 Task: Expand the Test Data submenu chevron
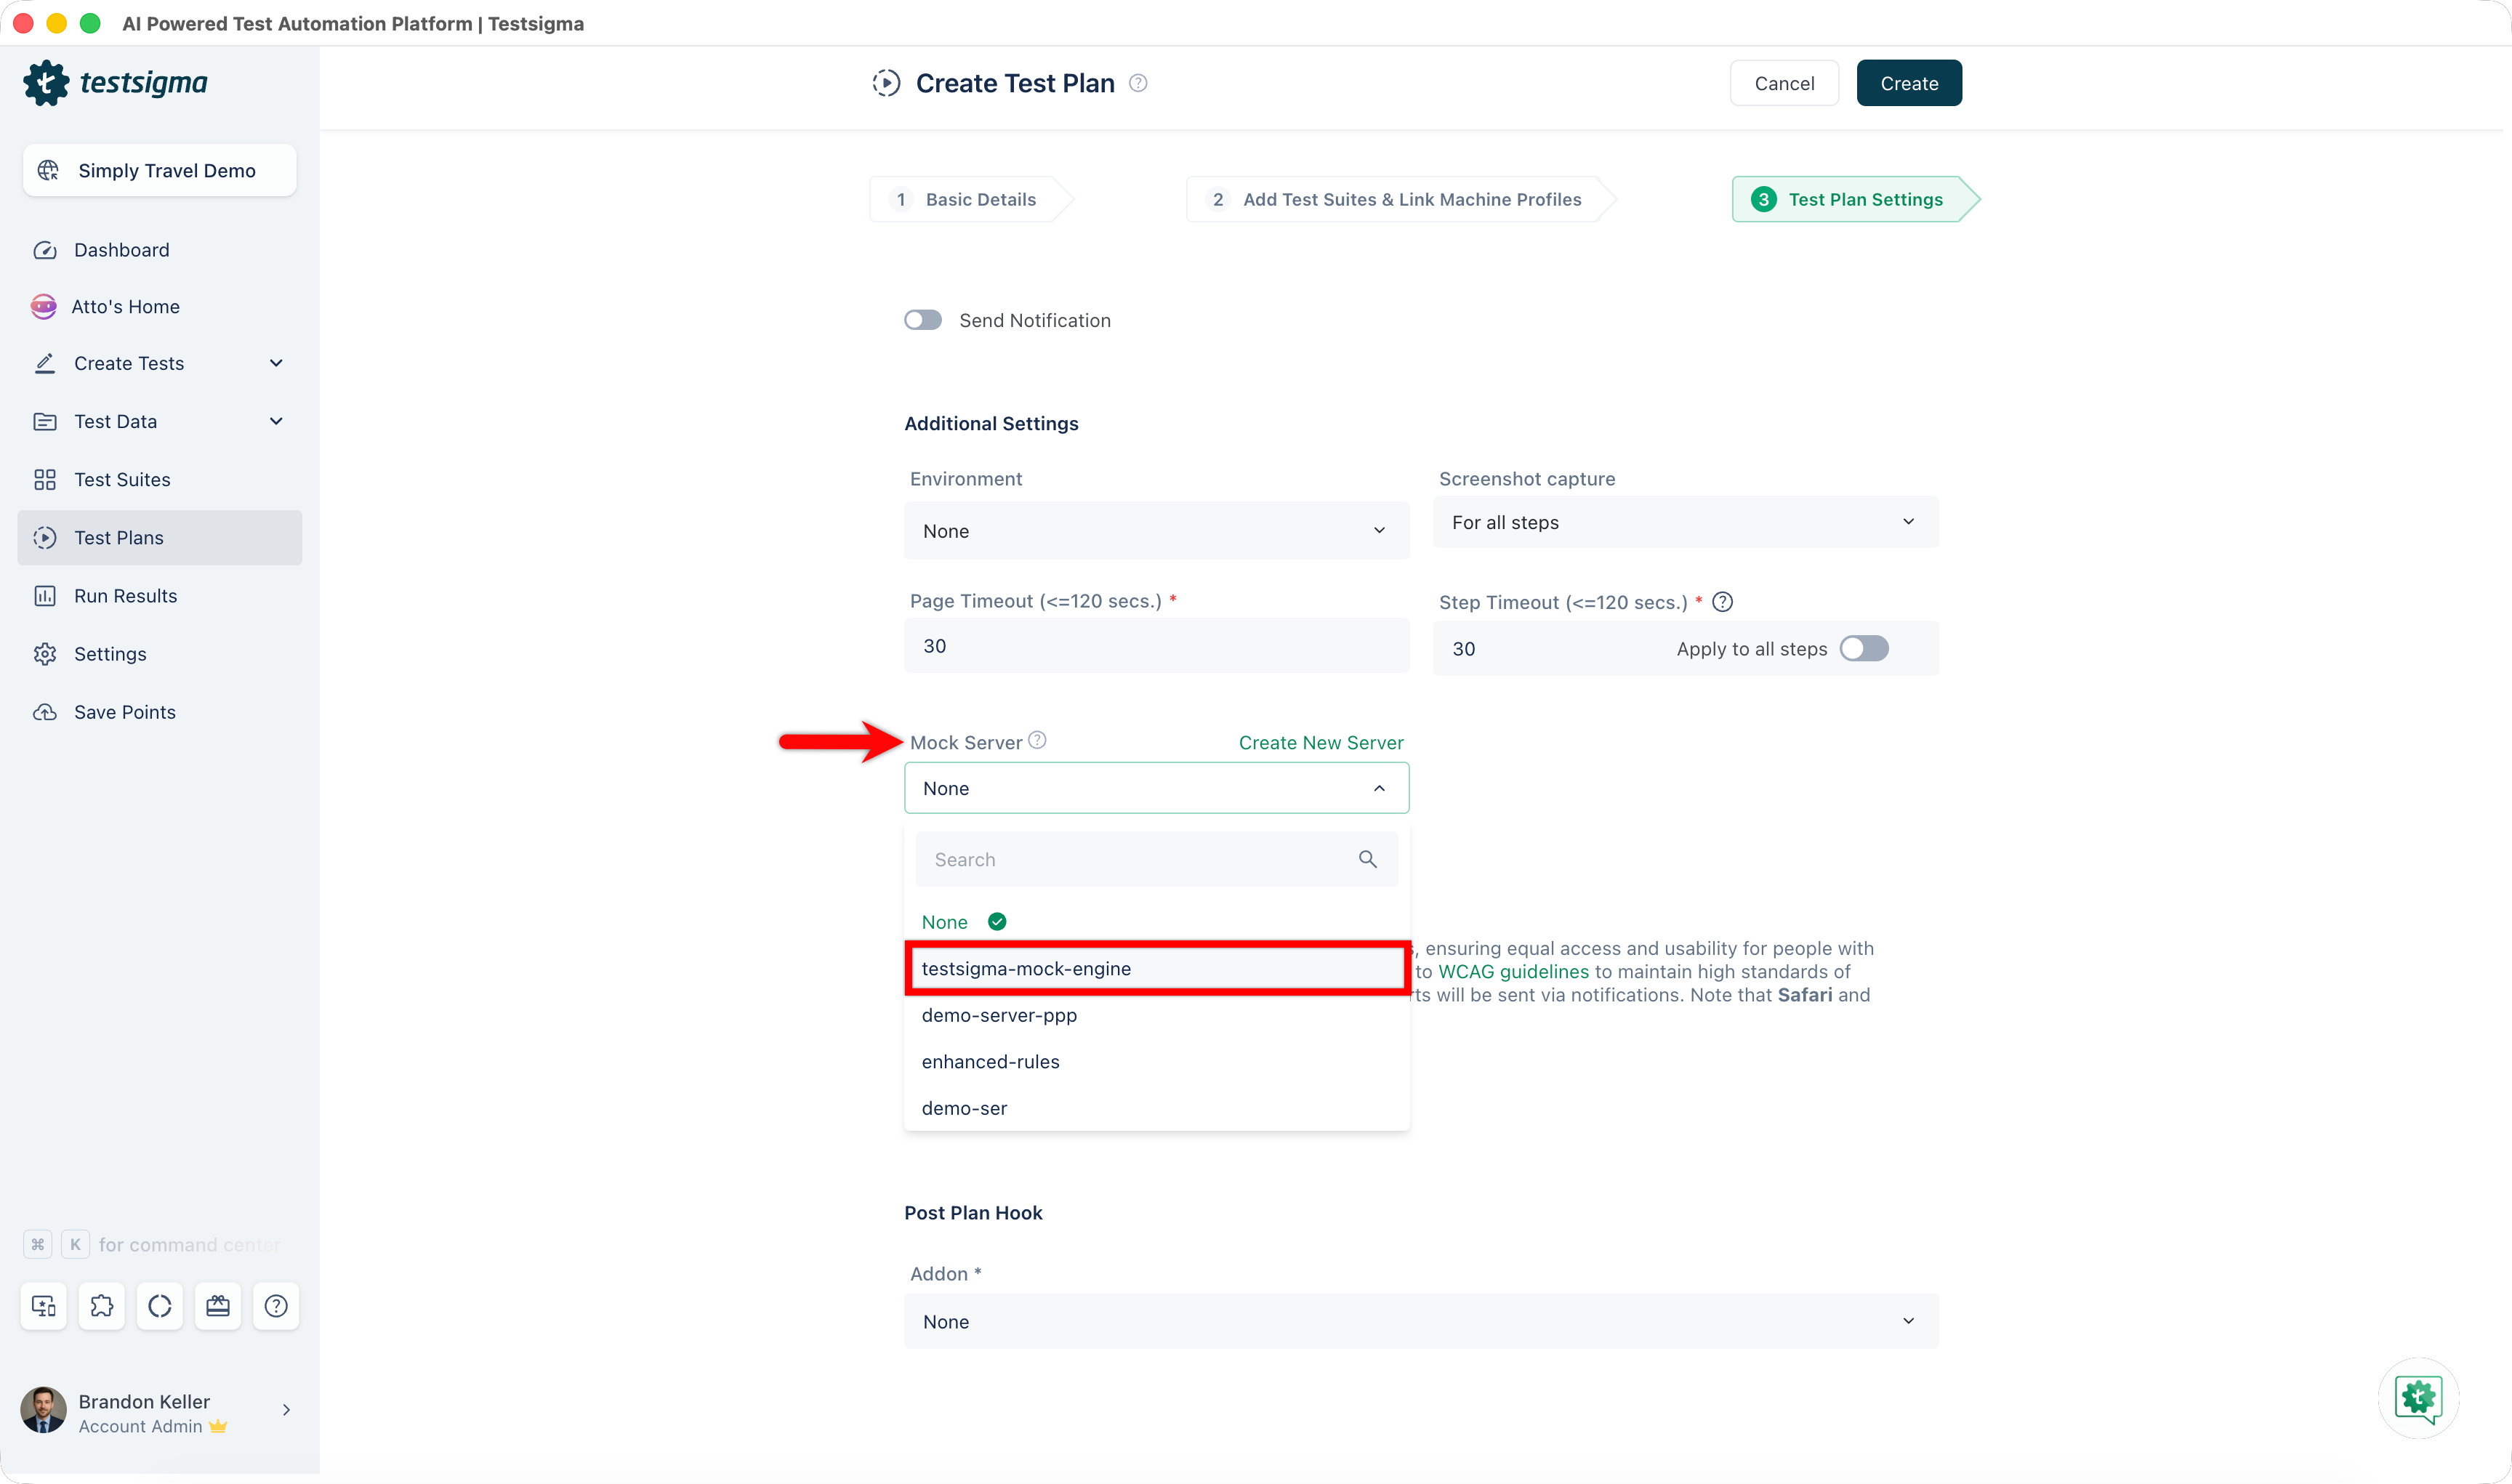[276, 422]
